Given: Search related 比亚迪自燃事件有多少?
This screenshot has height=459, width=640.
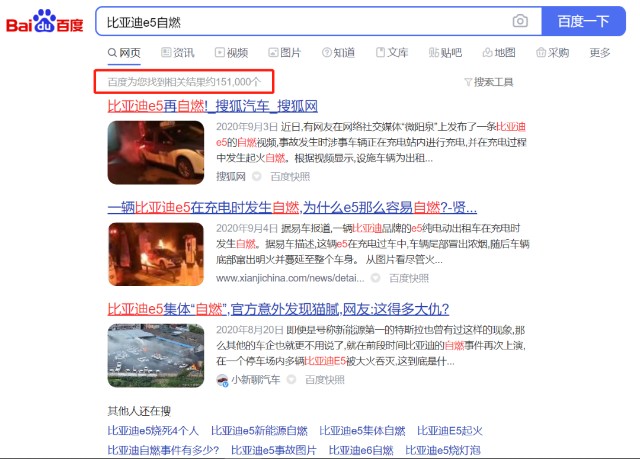Looking at the screenshot, I should pos(163,450).
